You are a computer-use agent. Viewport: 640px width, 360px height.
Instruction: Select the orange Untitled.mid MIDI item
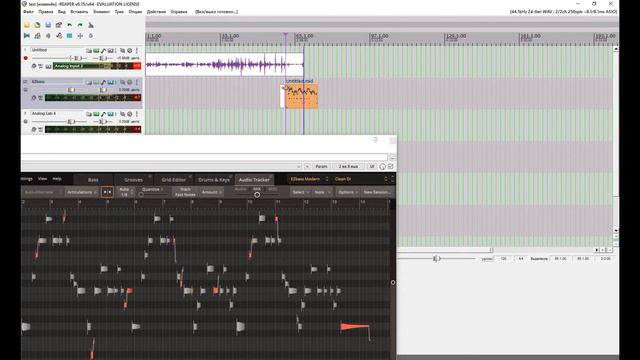click(x=301, y=96)
